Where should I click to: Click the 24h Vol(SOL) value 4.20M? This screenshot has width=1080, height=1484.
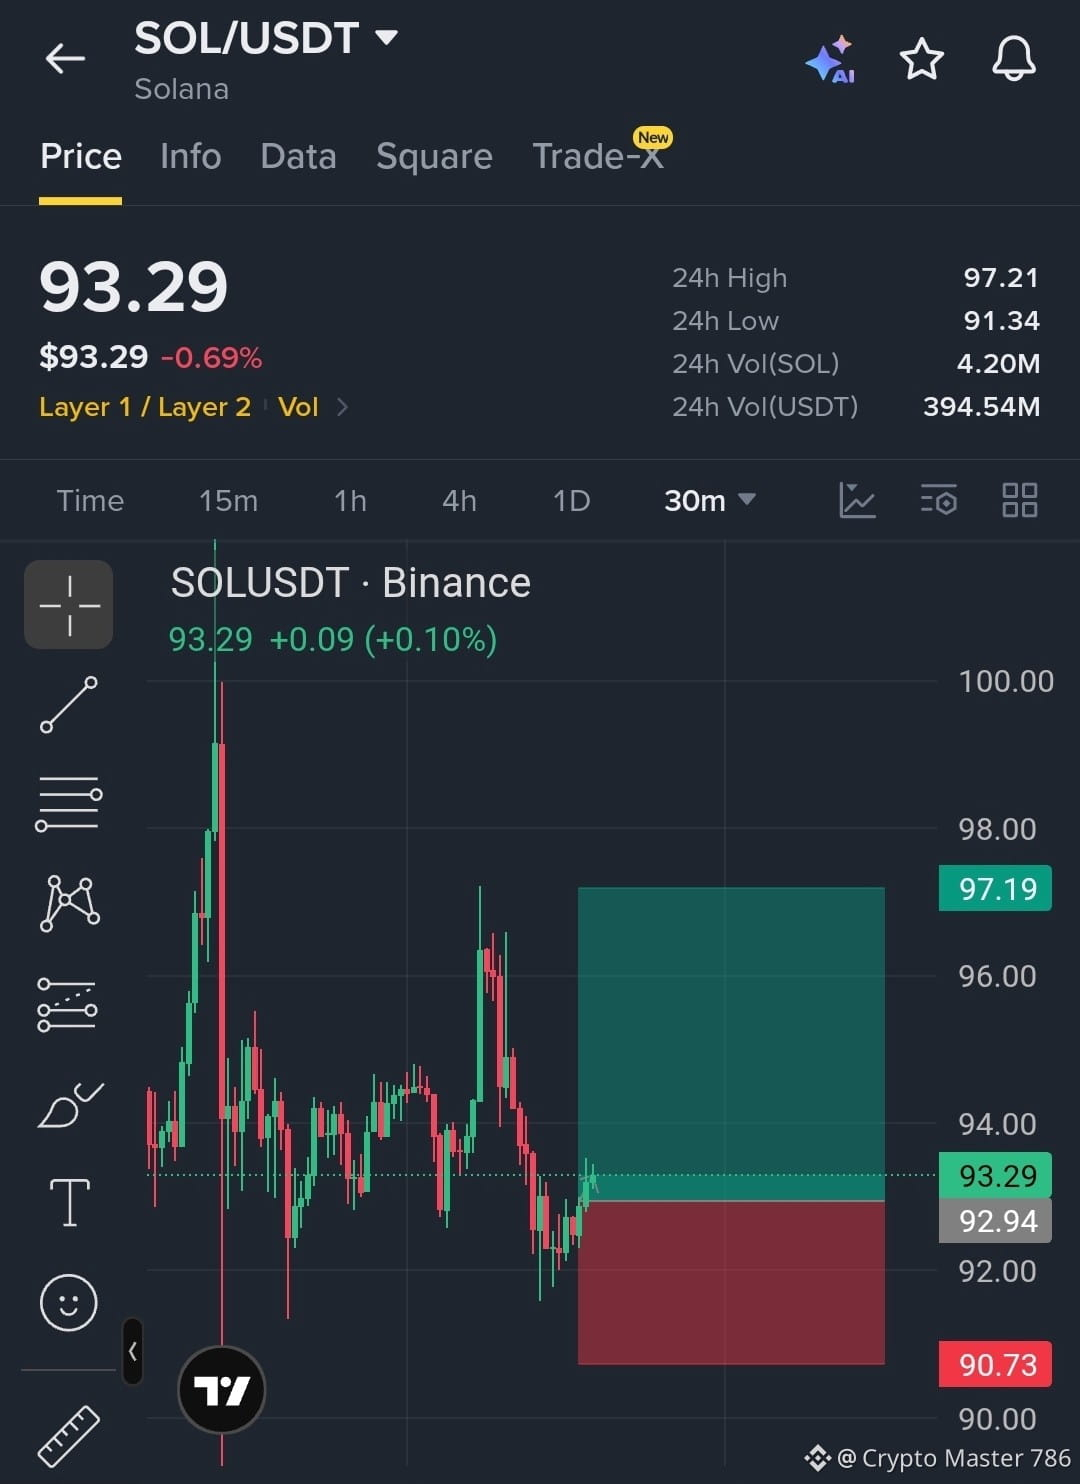click(x=998, y=364)
